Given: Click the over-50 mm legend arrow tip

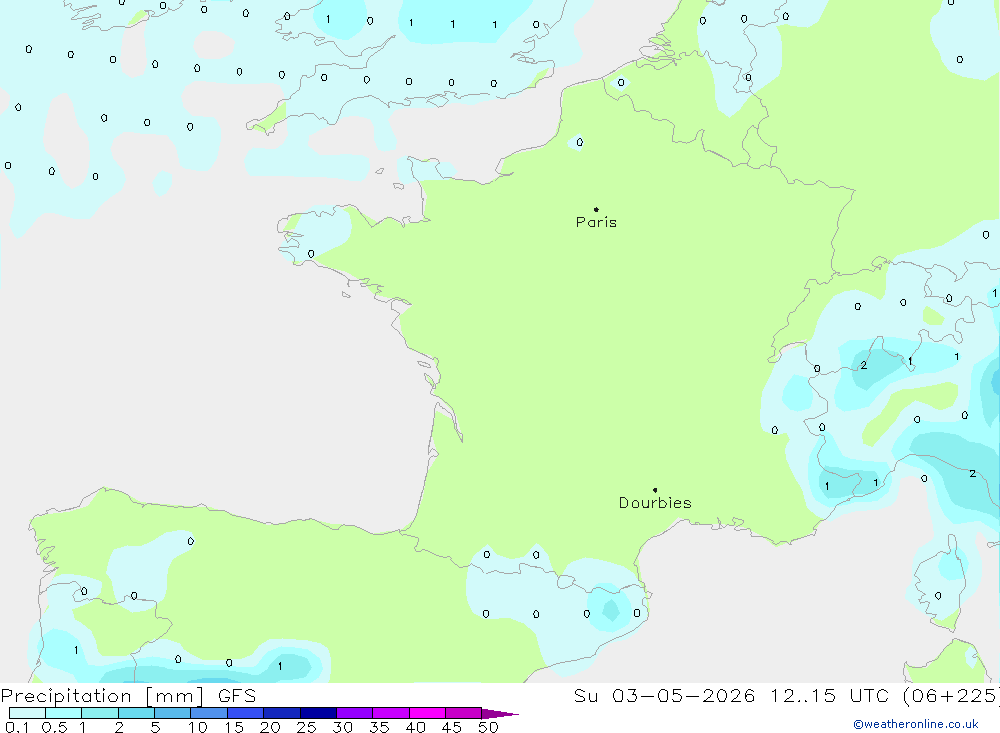Looking at the screenshot, I should tap(500, 714).
